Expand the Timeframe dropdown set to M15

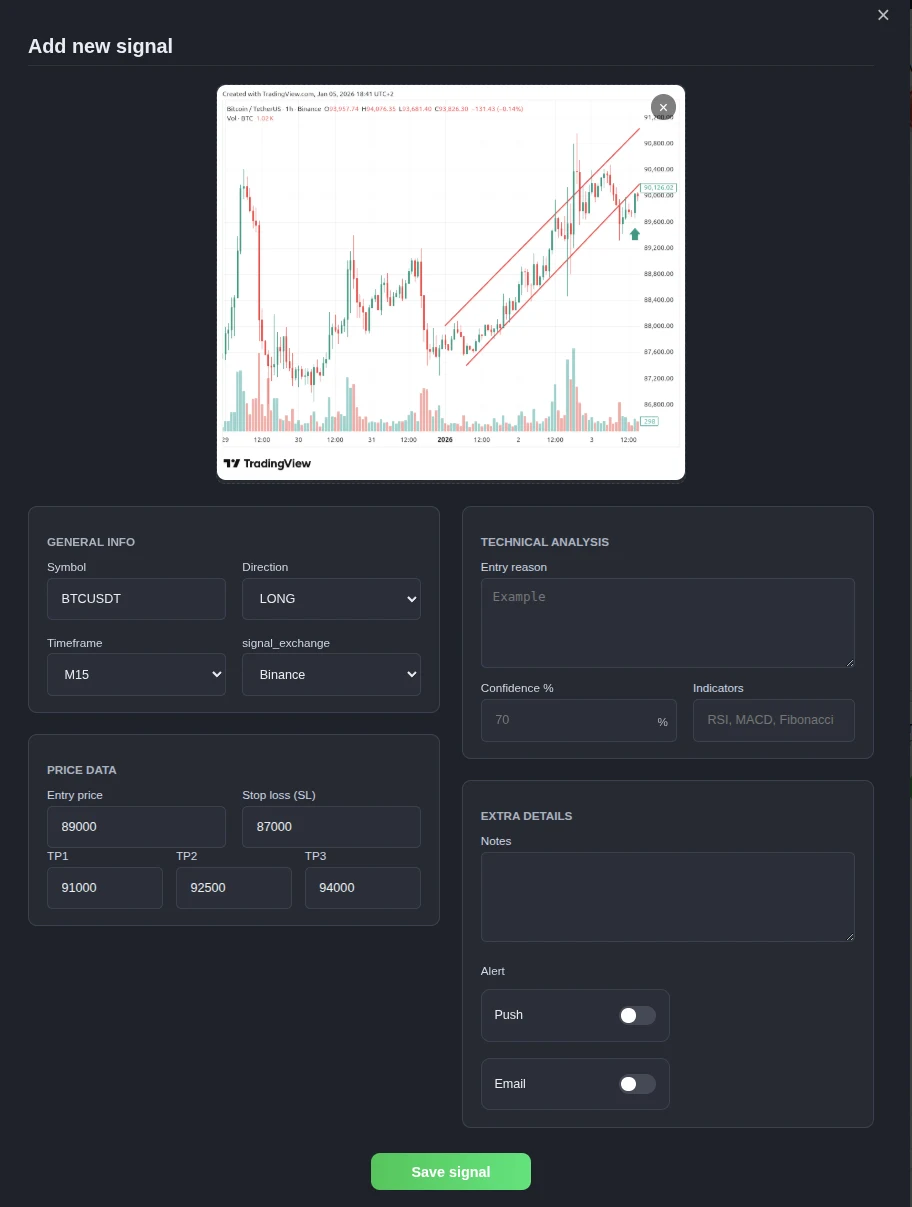click(136, 674)
